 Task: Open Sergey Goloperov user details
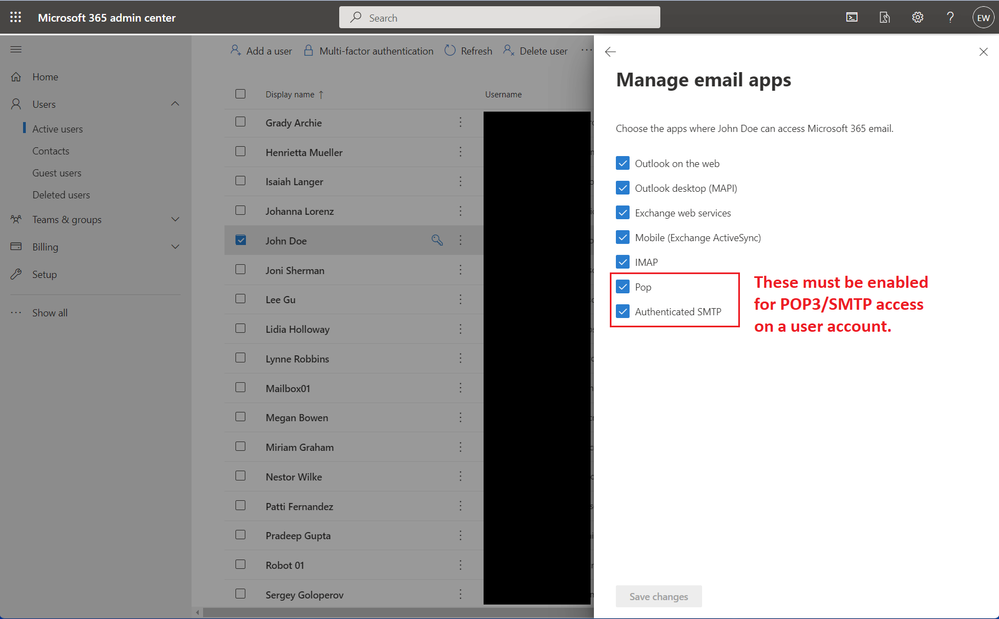point(305,595)
